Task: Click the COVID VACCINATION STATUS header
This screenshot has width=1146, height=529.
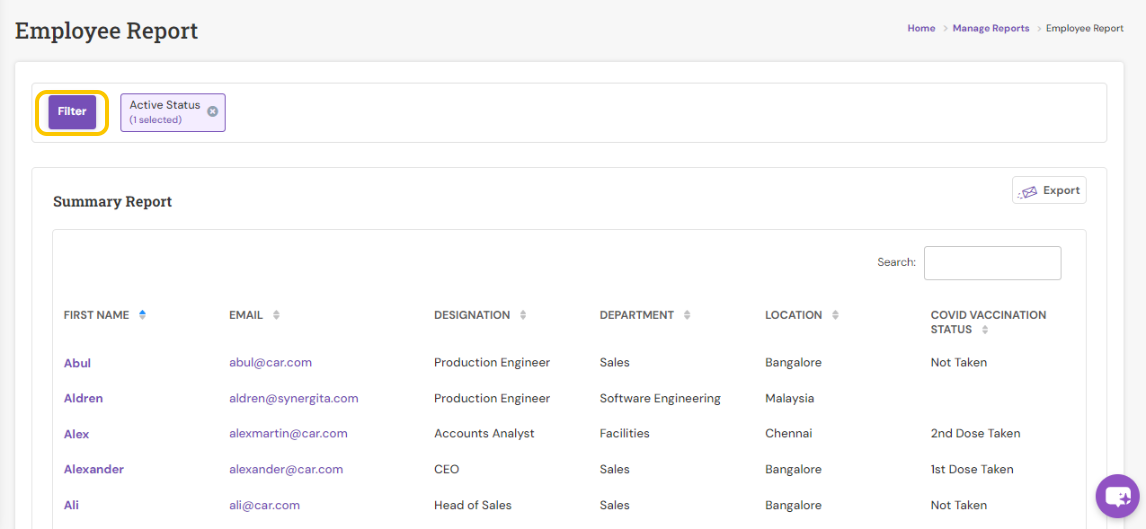Action: click(x=988, y=322)
